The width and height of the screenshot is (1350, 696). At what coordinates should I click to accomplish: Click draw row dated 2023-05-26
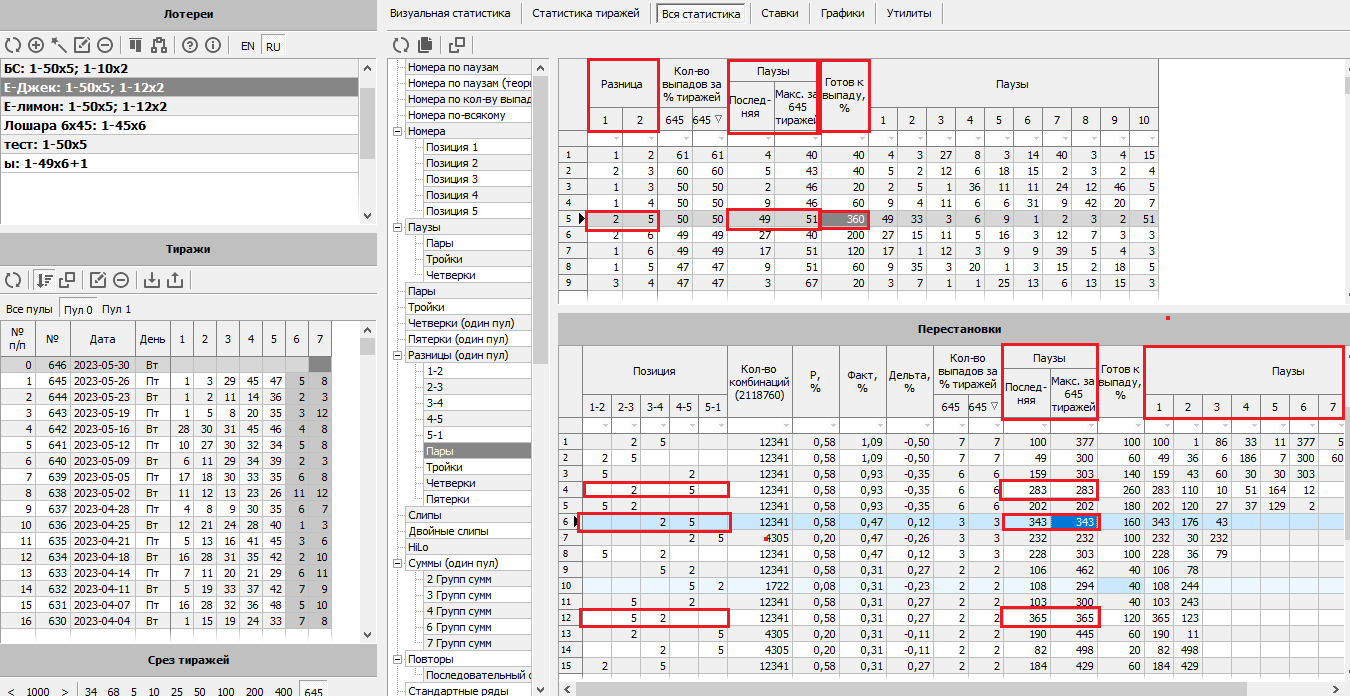point(165,380)
